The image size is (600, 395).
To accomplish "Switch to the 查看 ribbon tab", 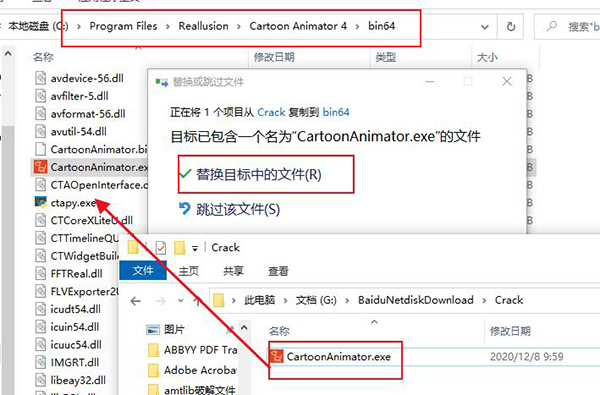I will [278, 271].
